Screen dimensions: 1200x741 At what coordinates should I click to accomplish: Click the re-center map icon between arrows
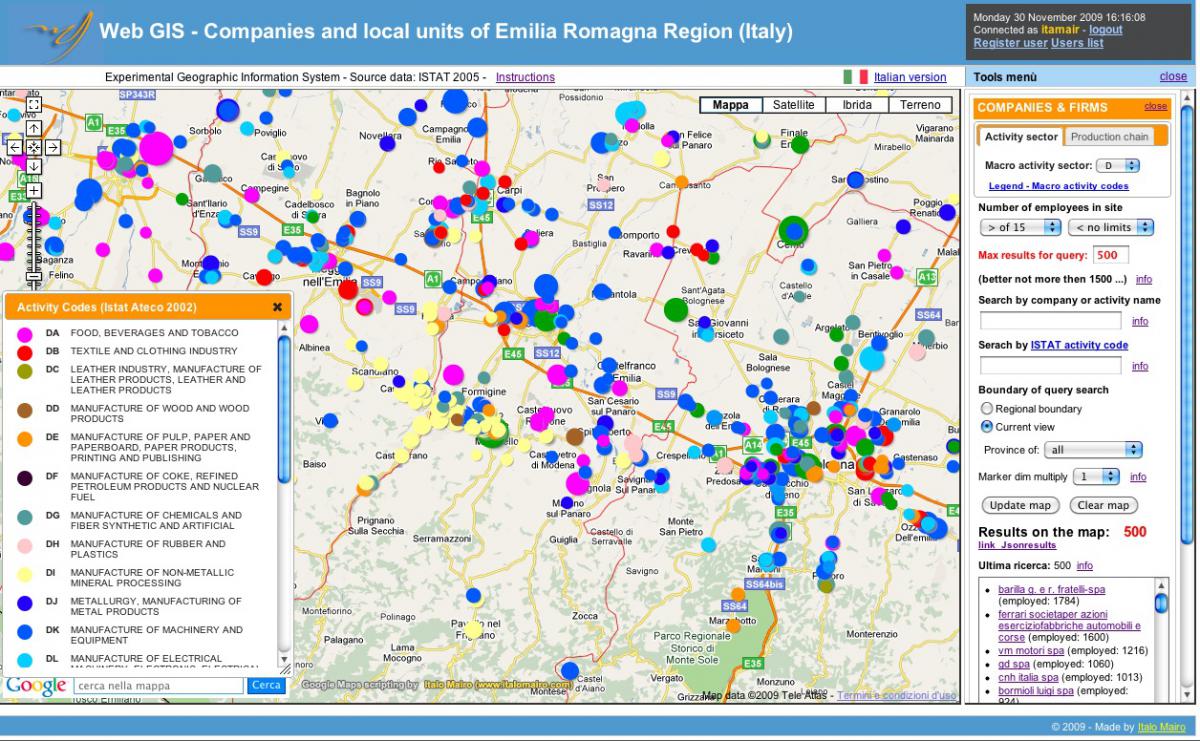click(x=33, y=147)
